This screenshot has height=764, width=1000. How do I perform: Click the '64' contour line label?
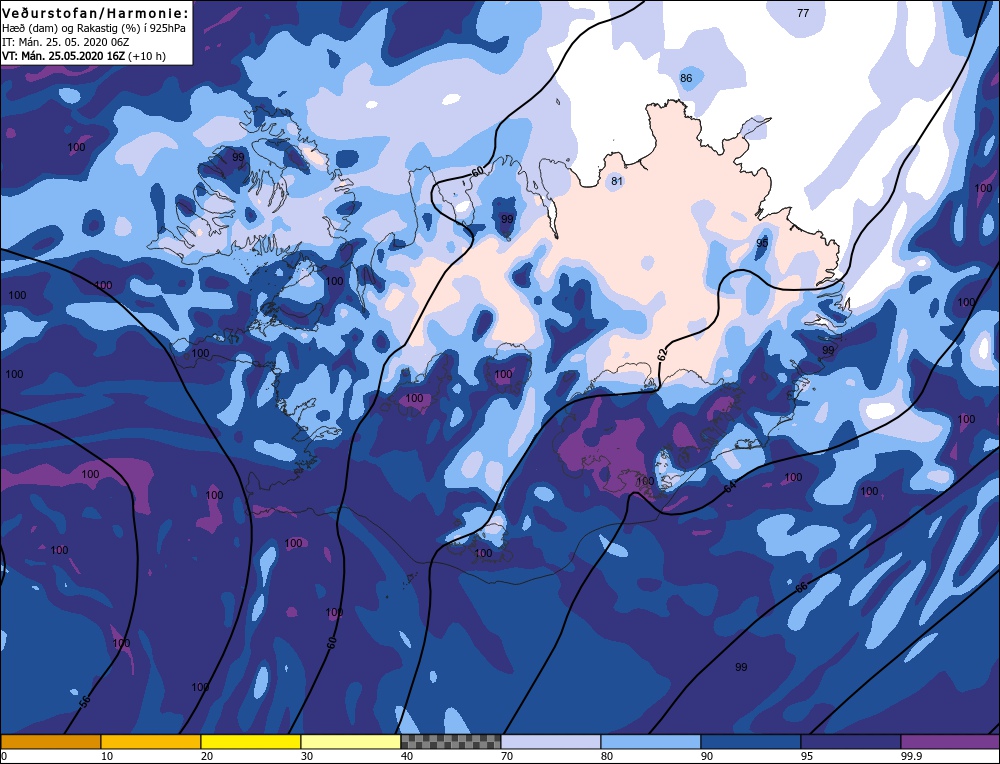click(730, 487)
